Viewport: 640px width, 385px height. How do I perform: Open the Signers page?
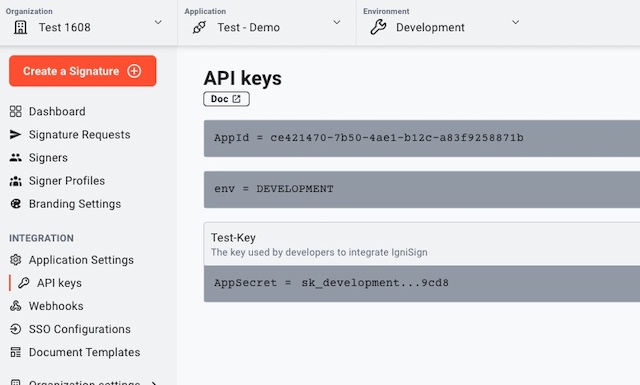(x=48, y=158)
